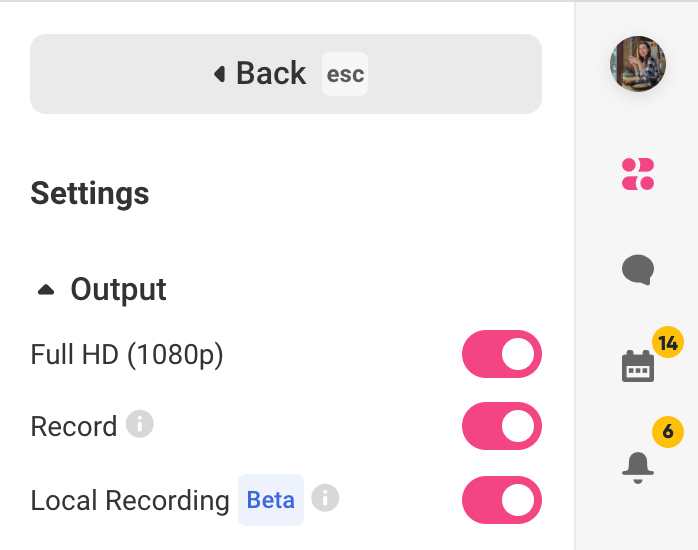Click the Back button
The width and height of the screenshot is (698, 550).
click(286, 74)
